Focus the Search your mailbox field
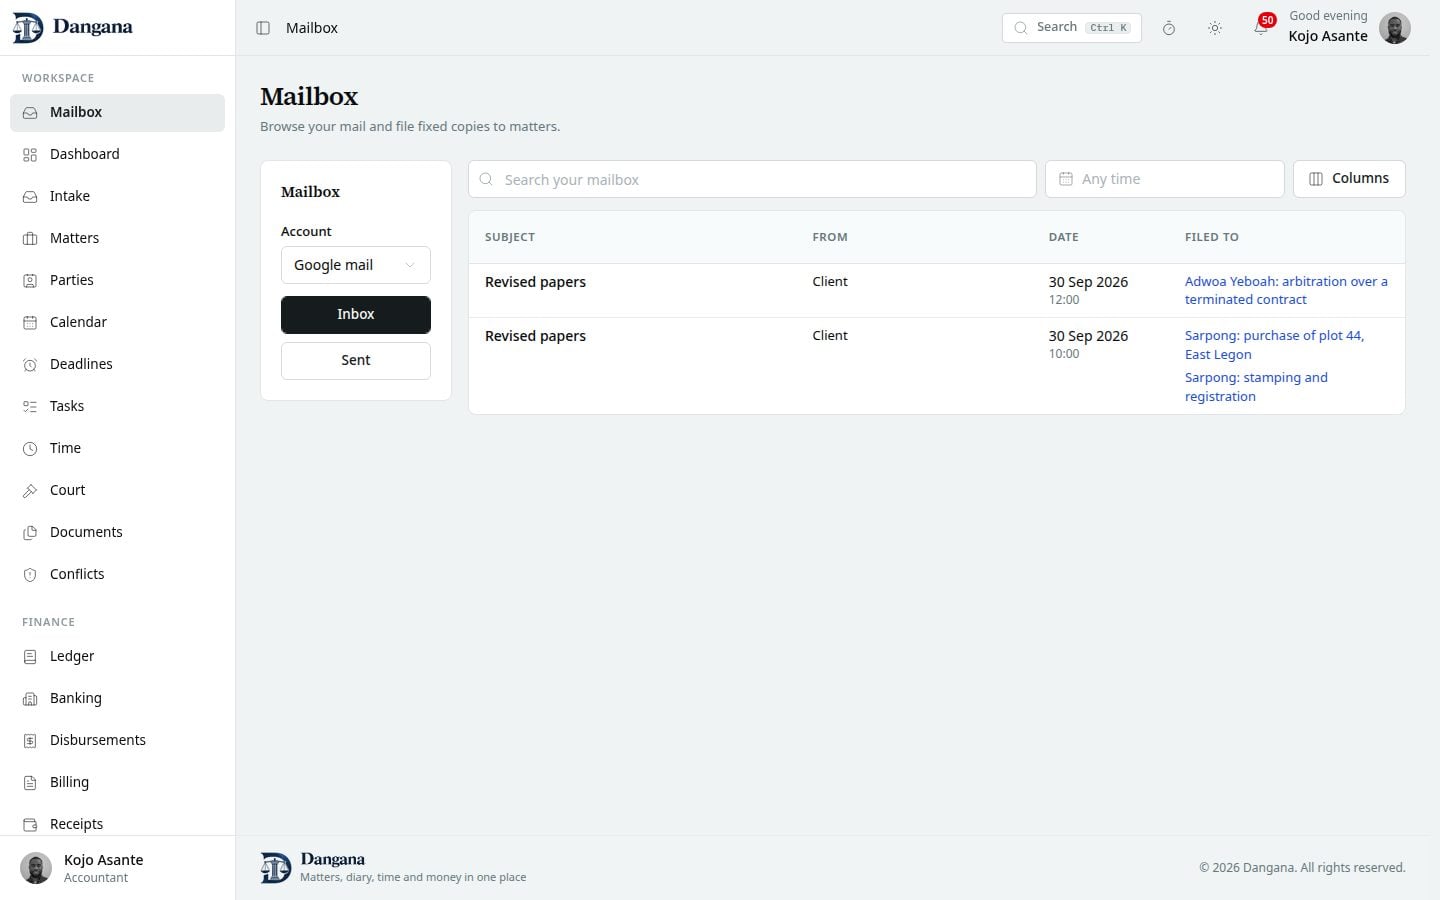 pos(752,180)
